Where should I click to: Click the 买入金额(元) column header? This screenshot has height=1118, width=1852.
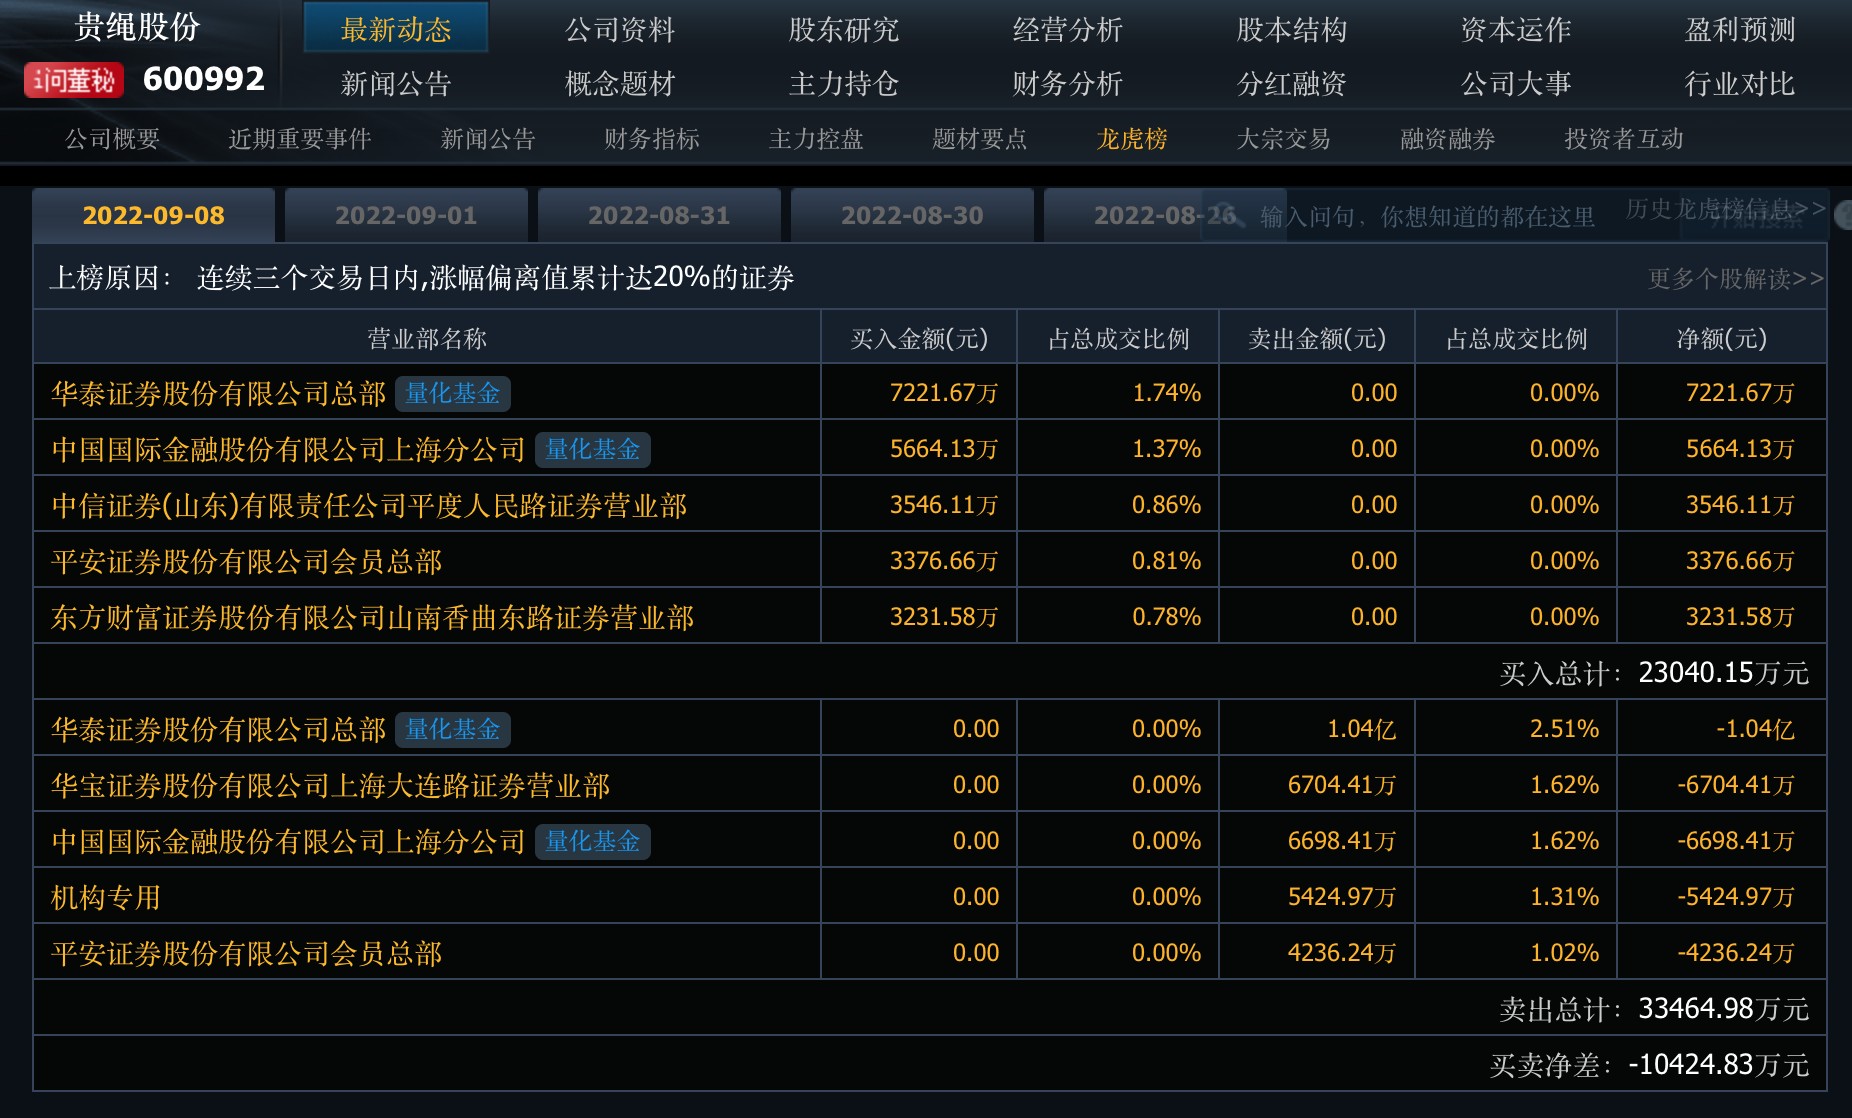(919, 338)
